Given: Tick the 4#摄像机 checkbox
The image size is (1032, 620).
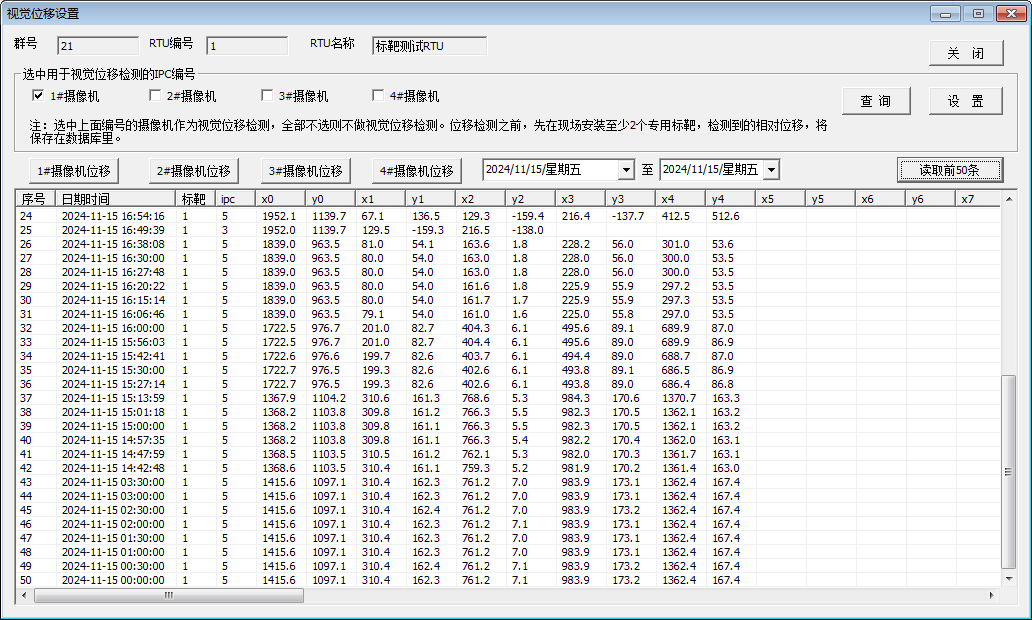Looking at the screenshot, I should 378,96.
